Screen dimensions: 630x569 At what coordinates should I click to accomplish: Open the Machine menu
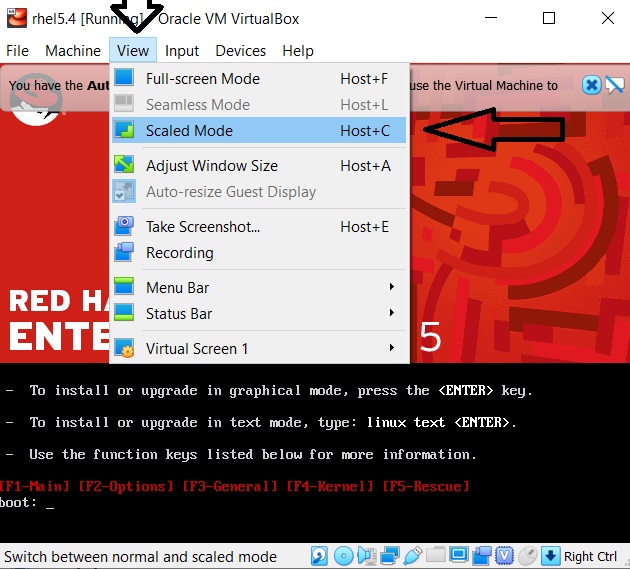point(73,51)
